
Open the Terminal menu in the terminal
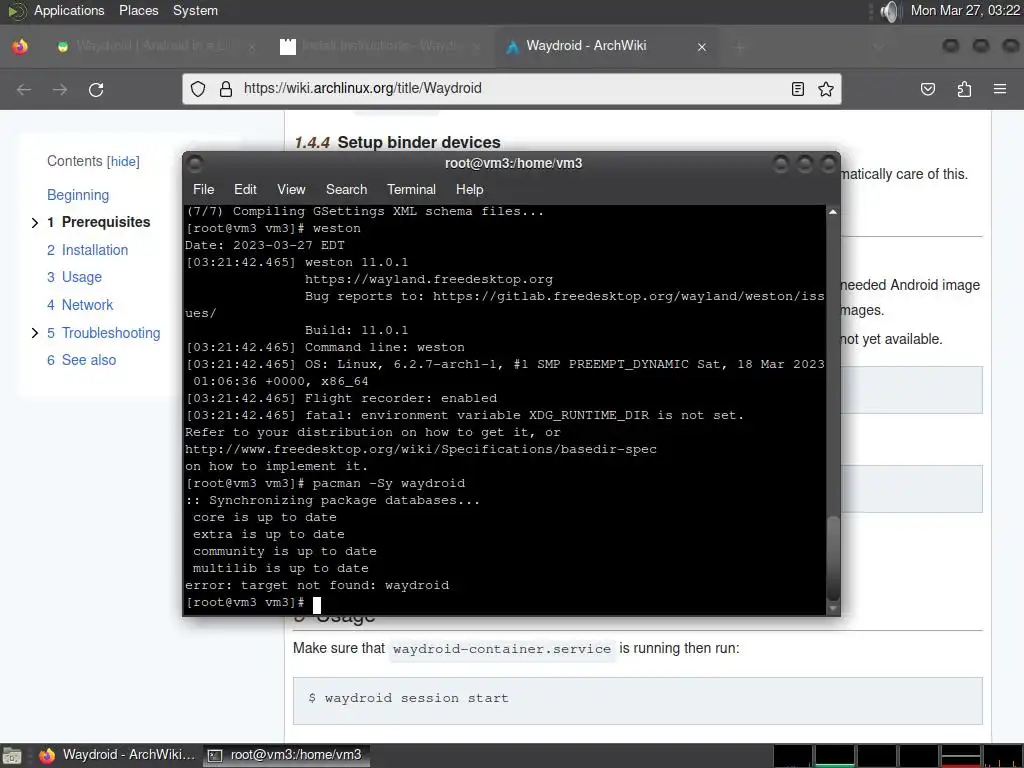[411, 189]
